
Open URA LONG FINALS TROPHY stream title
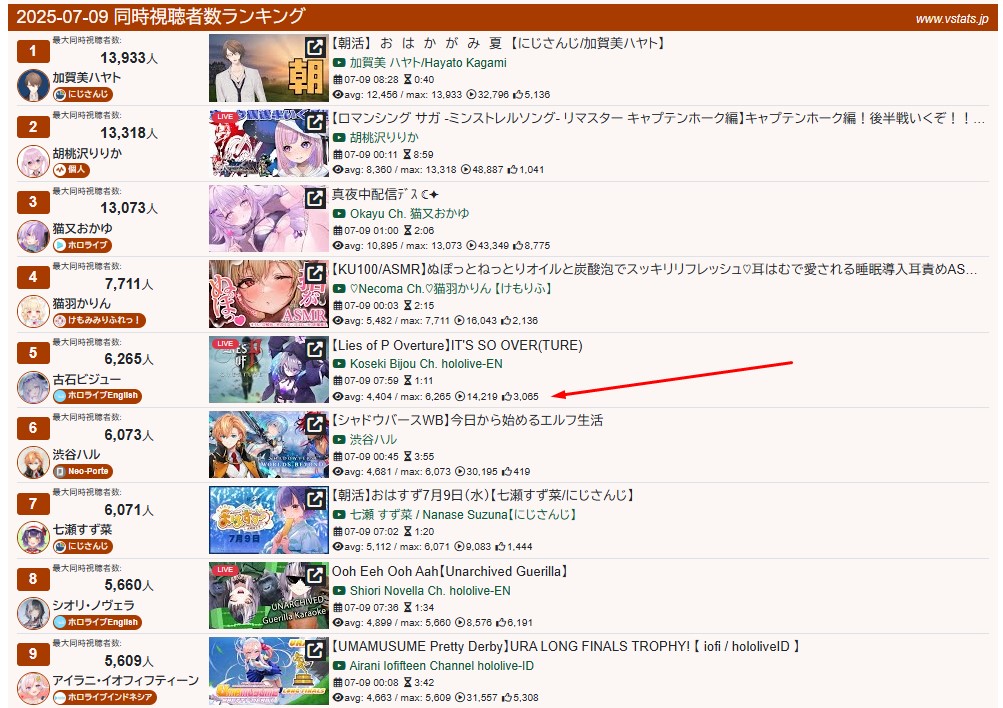[565, 647]
